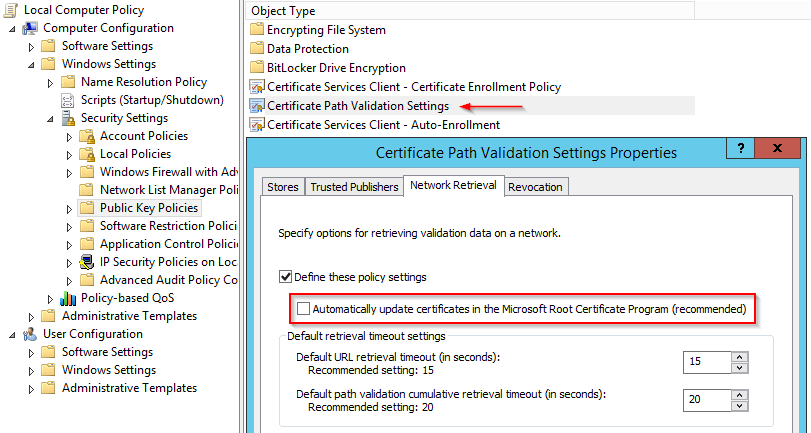Click the Computer Configuration icon
Screen dimensions: 811x433
(x=30, y=28)
